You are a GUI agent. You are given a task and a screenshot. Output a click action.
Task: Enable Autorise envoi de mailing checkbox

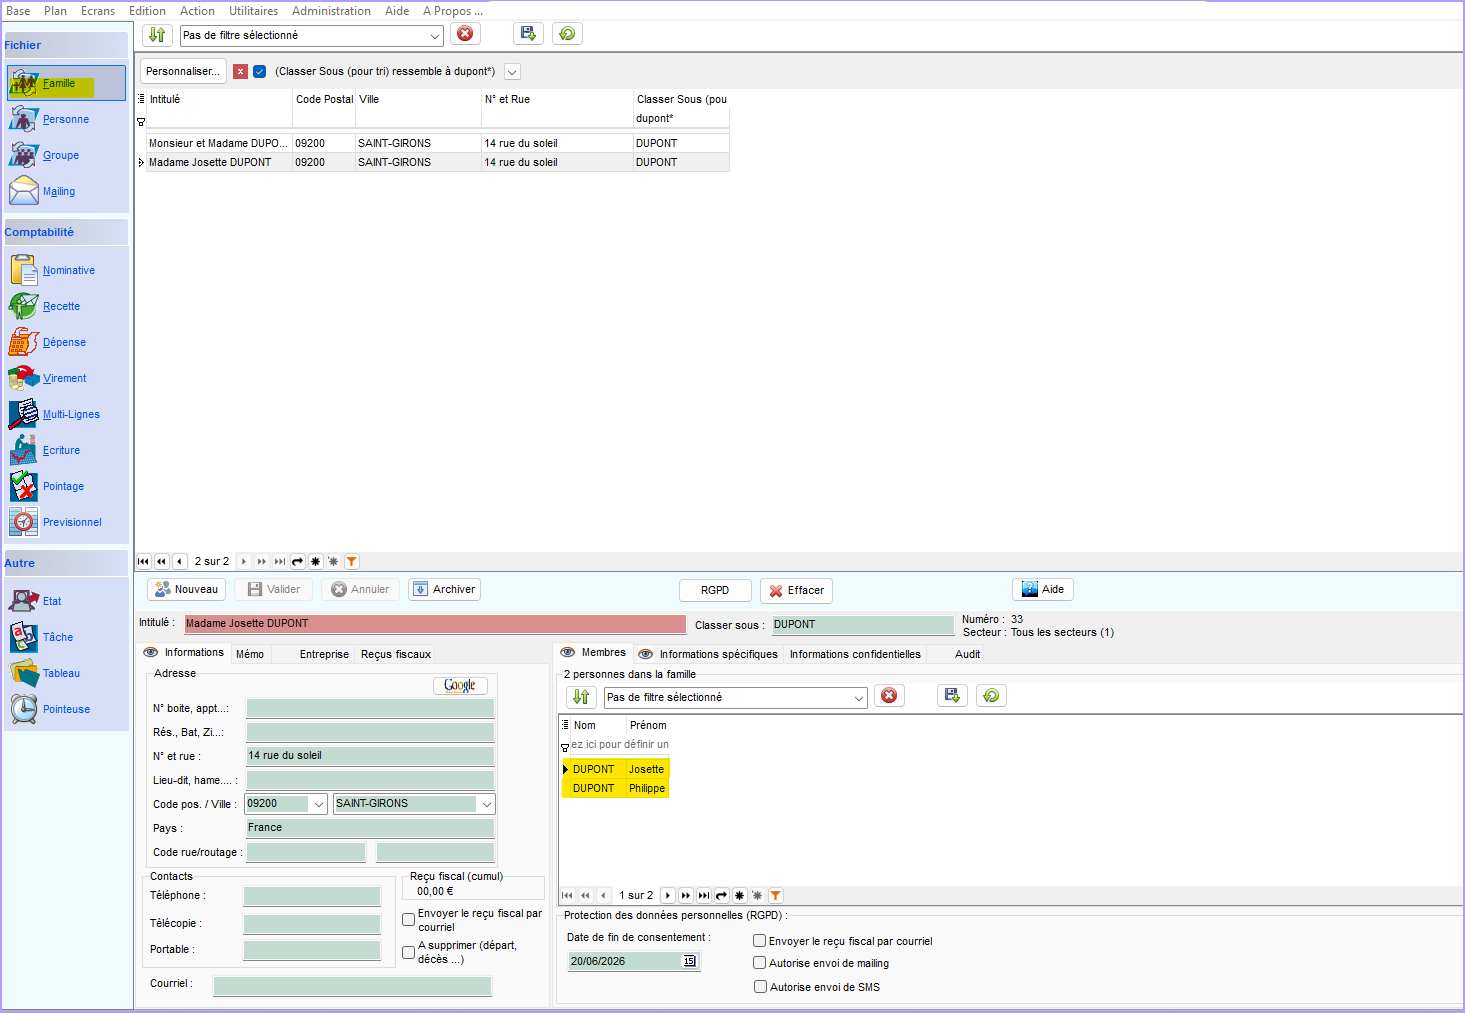pos(760,963)
